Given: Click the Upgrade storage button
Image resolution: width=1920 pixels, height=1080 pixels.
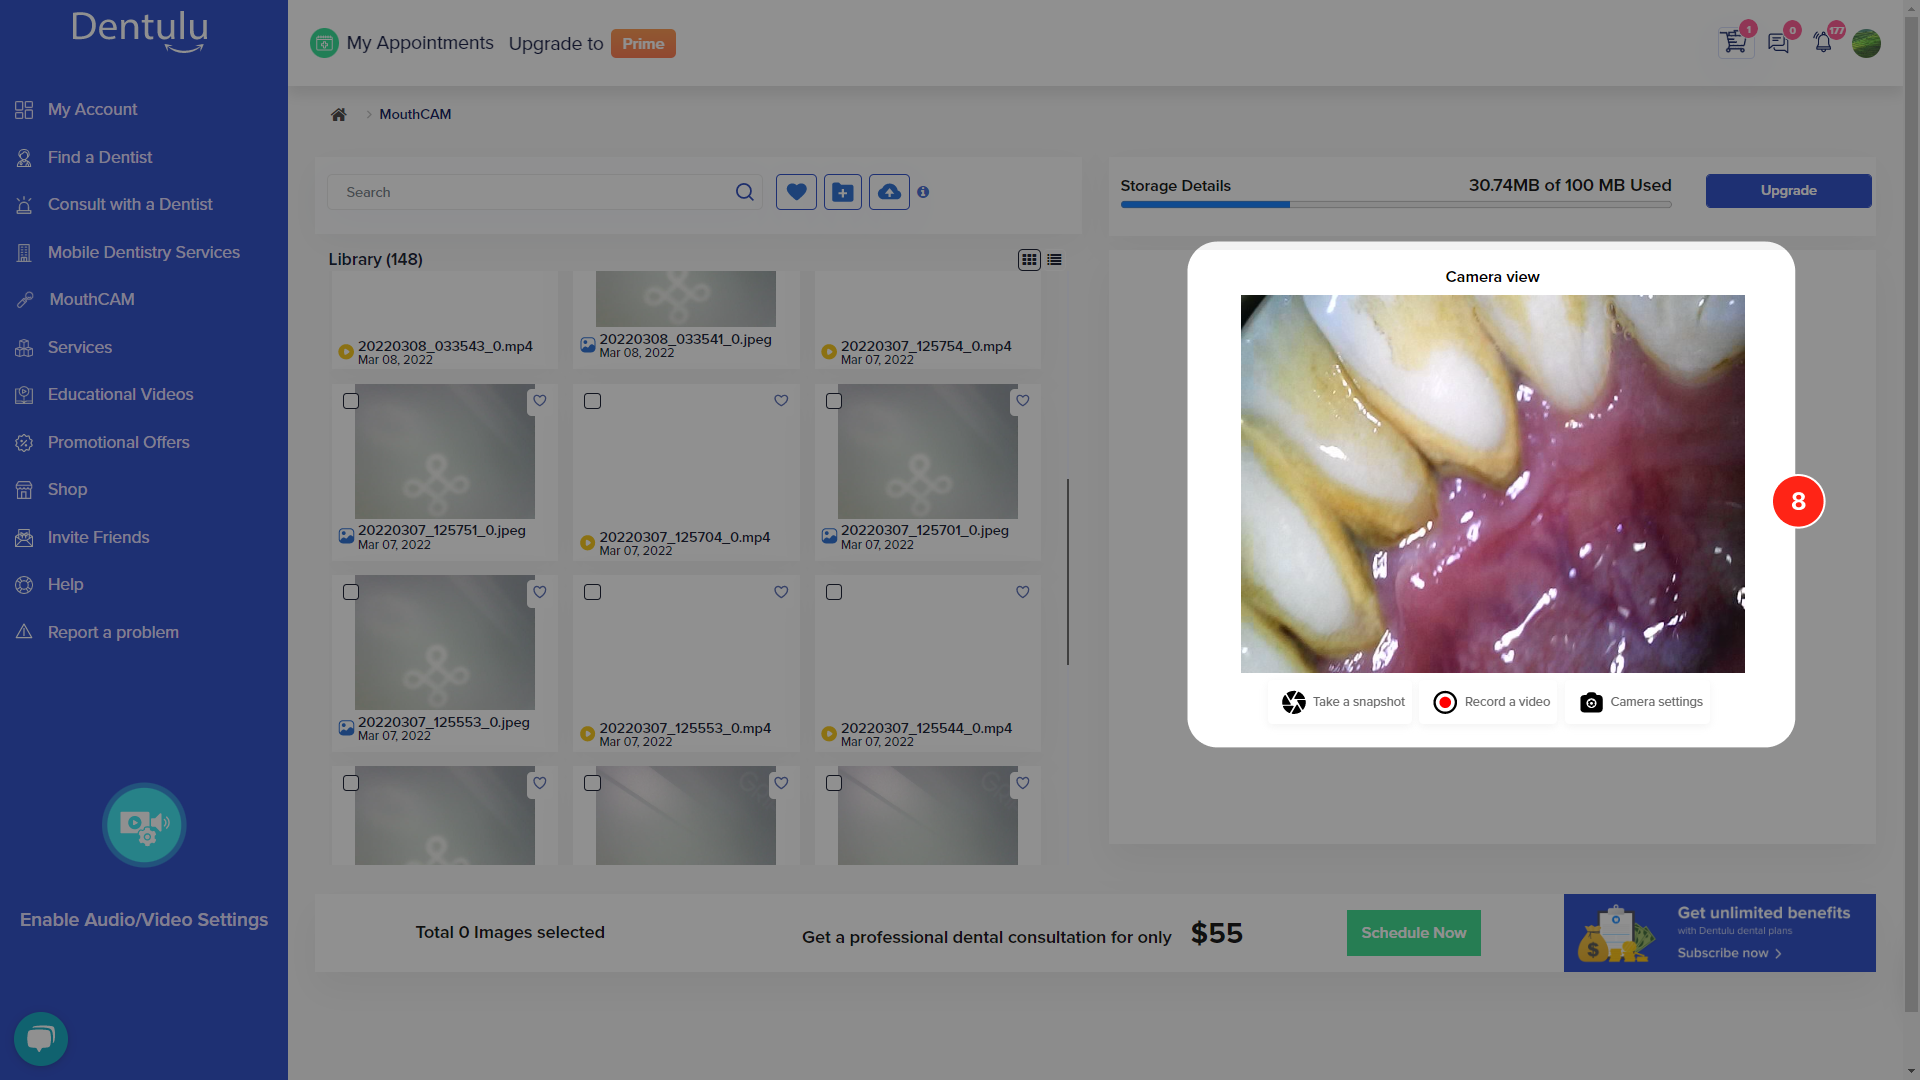Looking at the screenshot, I should pyautogui.click(x=1787, y=191).
